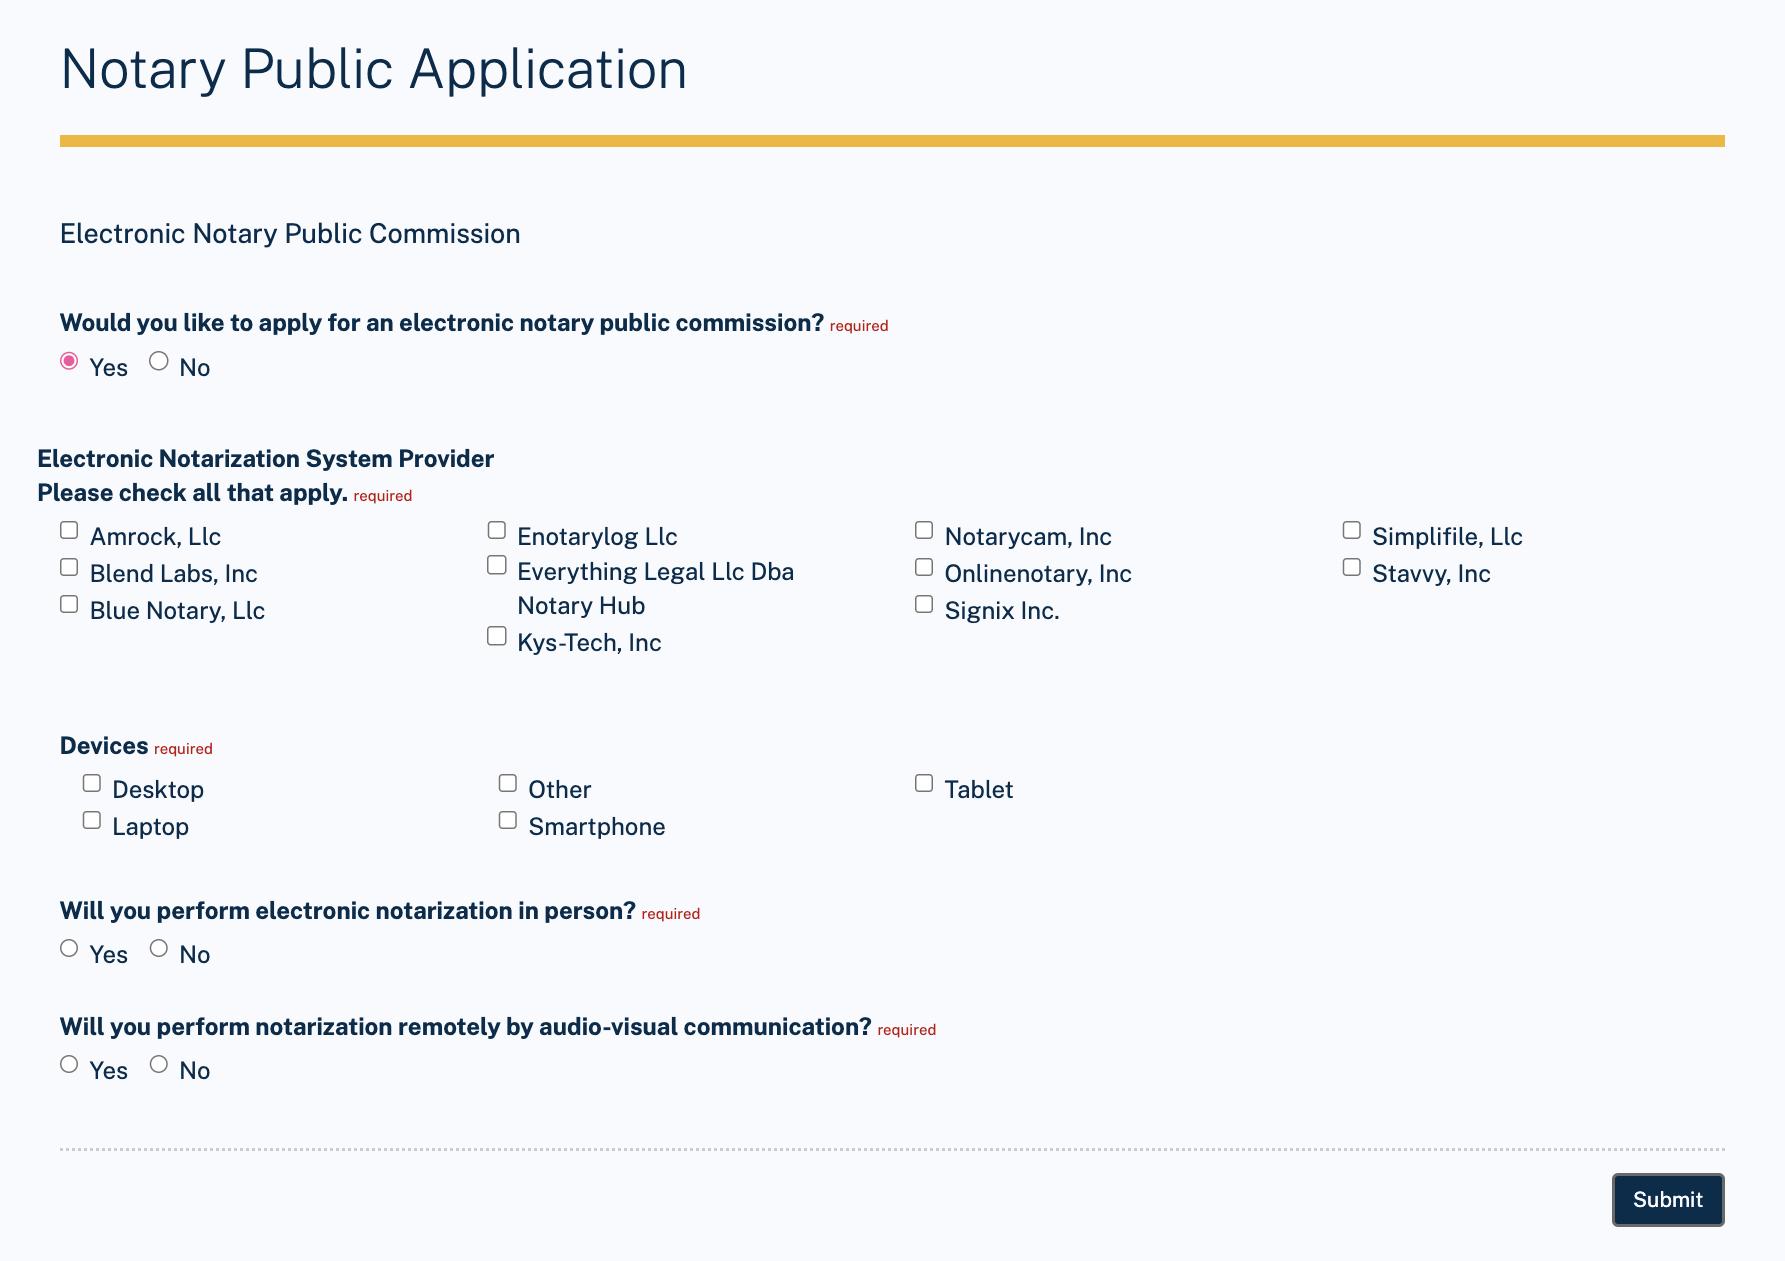
Task: Select Everything Legal Llc Dba Notary Hub
Action: coord(496,564)
